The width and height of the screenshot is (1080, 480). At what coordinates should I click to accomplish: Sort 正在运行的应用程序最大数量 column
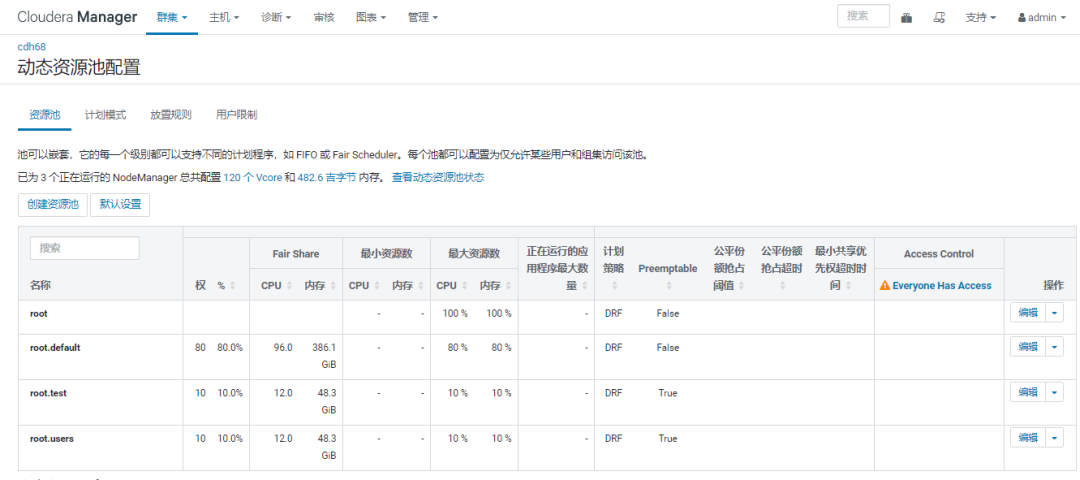583,286
